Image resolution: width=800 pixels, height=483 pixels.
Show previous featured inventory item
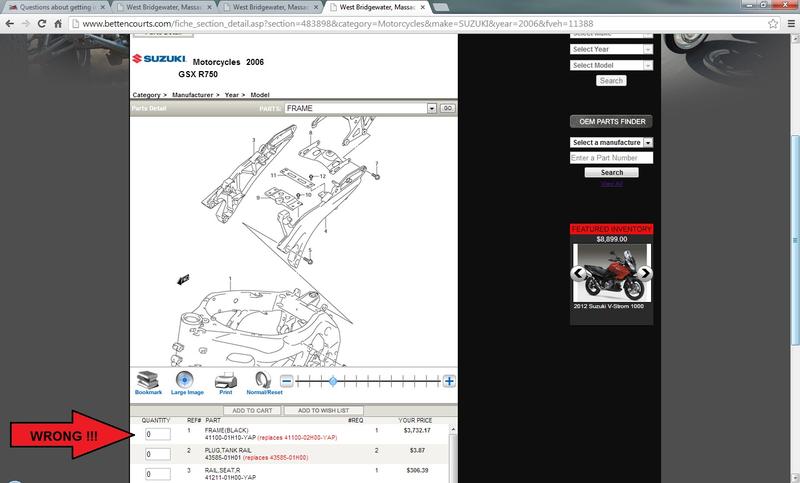click(578, 273)
